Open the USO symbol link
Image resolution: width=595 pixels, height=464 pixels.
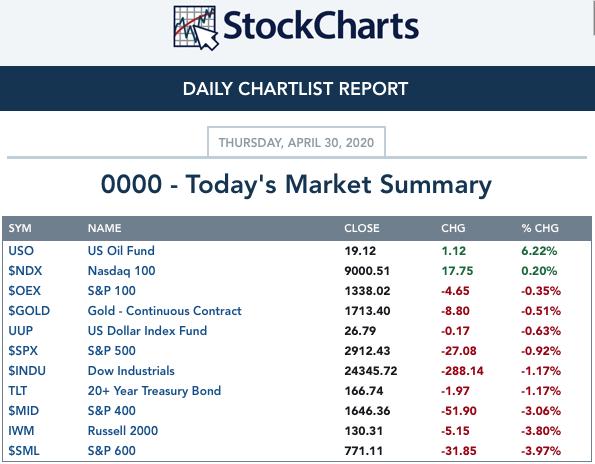pyautogui.click(x=21, y=251)
